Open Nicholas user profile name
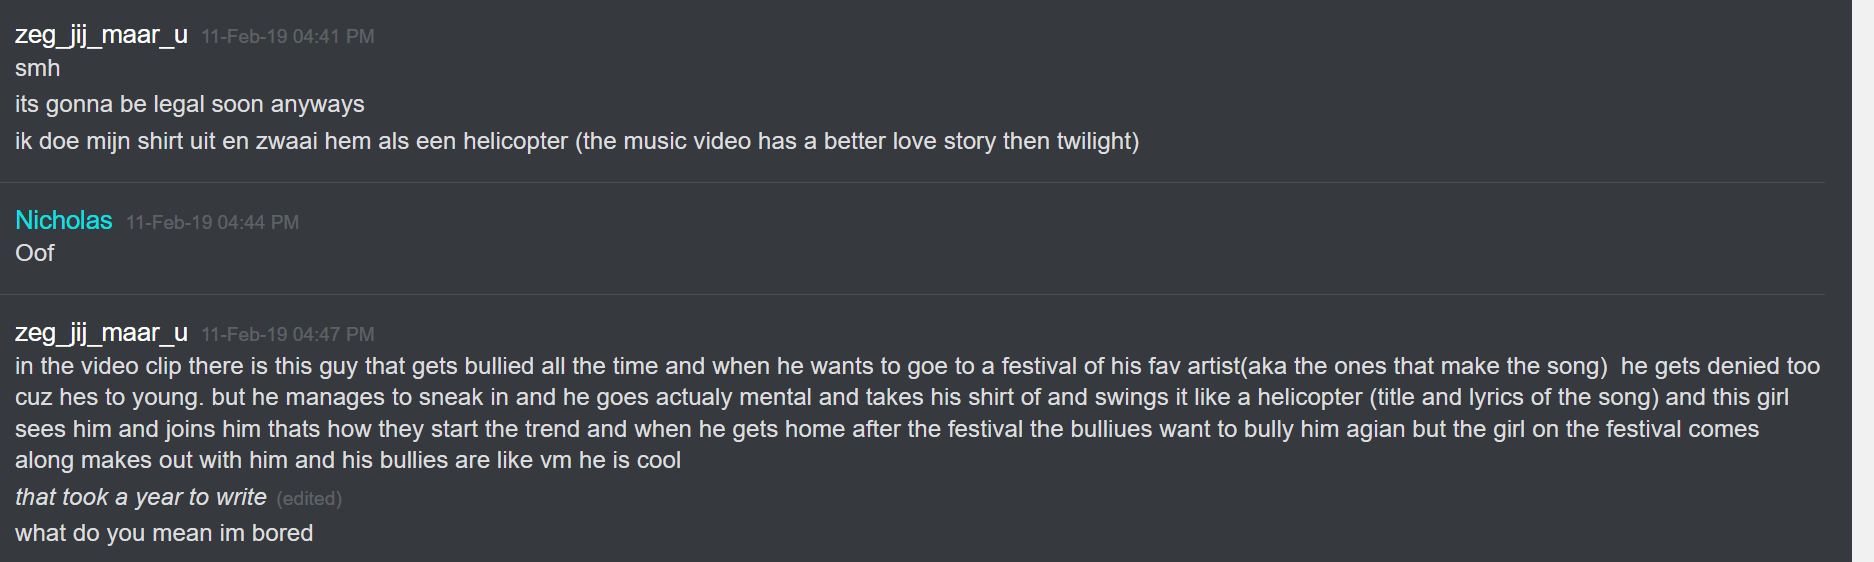The width and height of the screenshot is (1874, 562). pyautogui.click(x=64, y=220)
